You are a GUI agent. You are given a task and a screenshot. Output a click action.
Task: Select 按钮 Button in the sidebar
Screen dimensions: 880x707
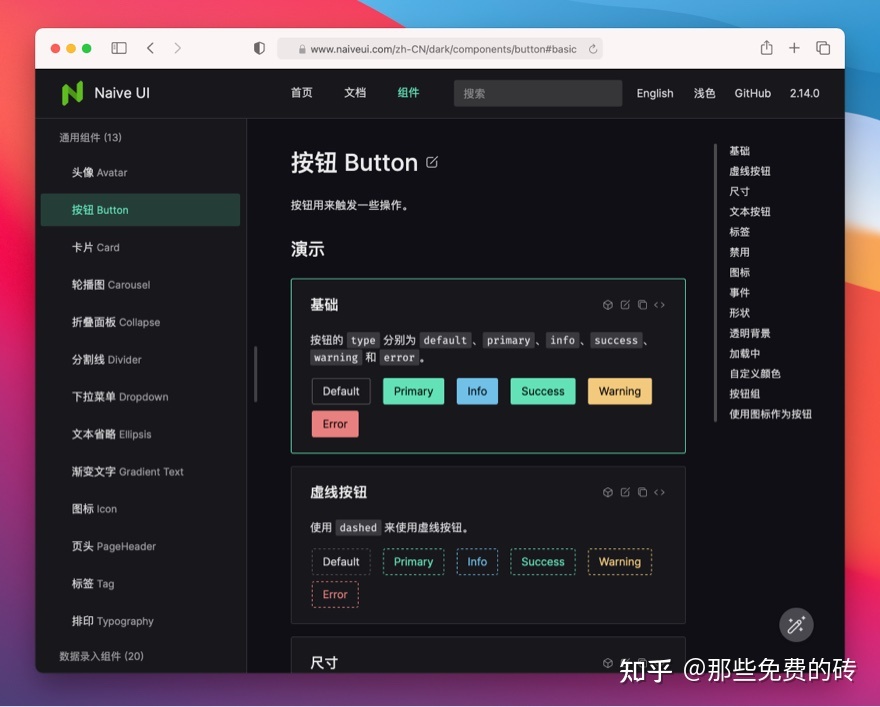tap(140, 210)
